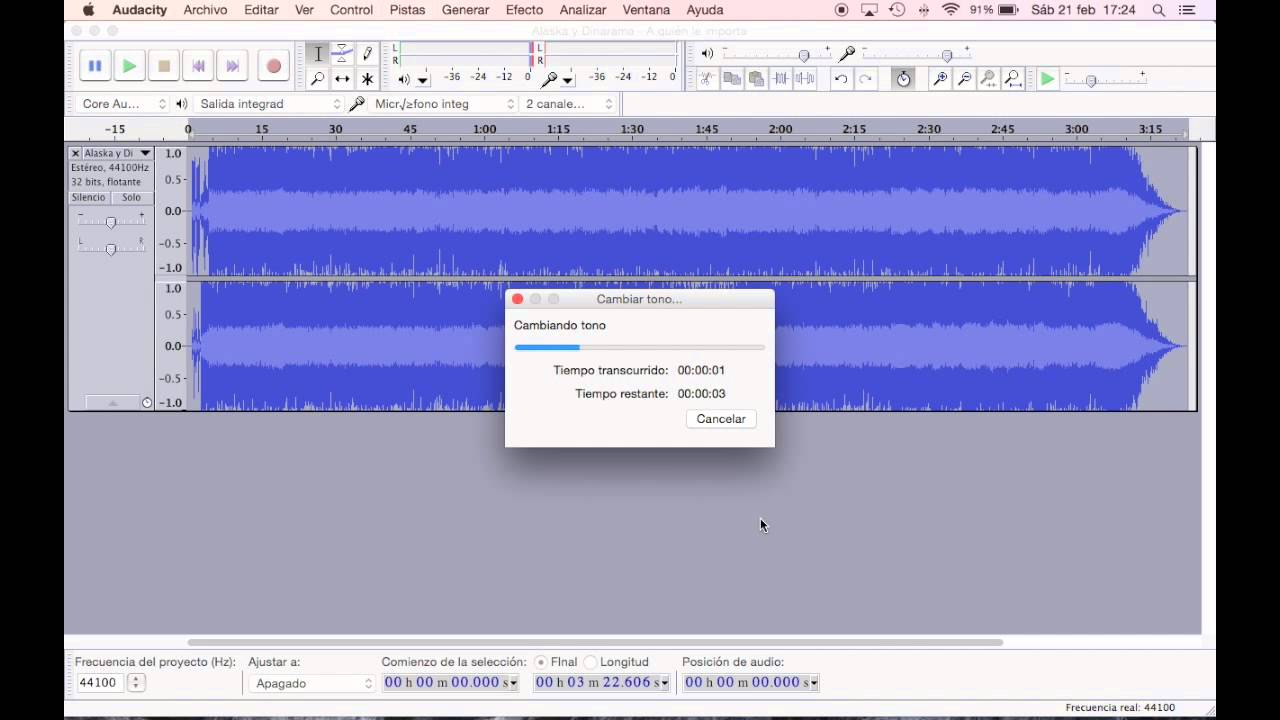
Task: Mute track with Silencio button
Action: pos(88,197)
